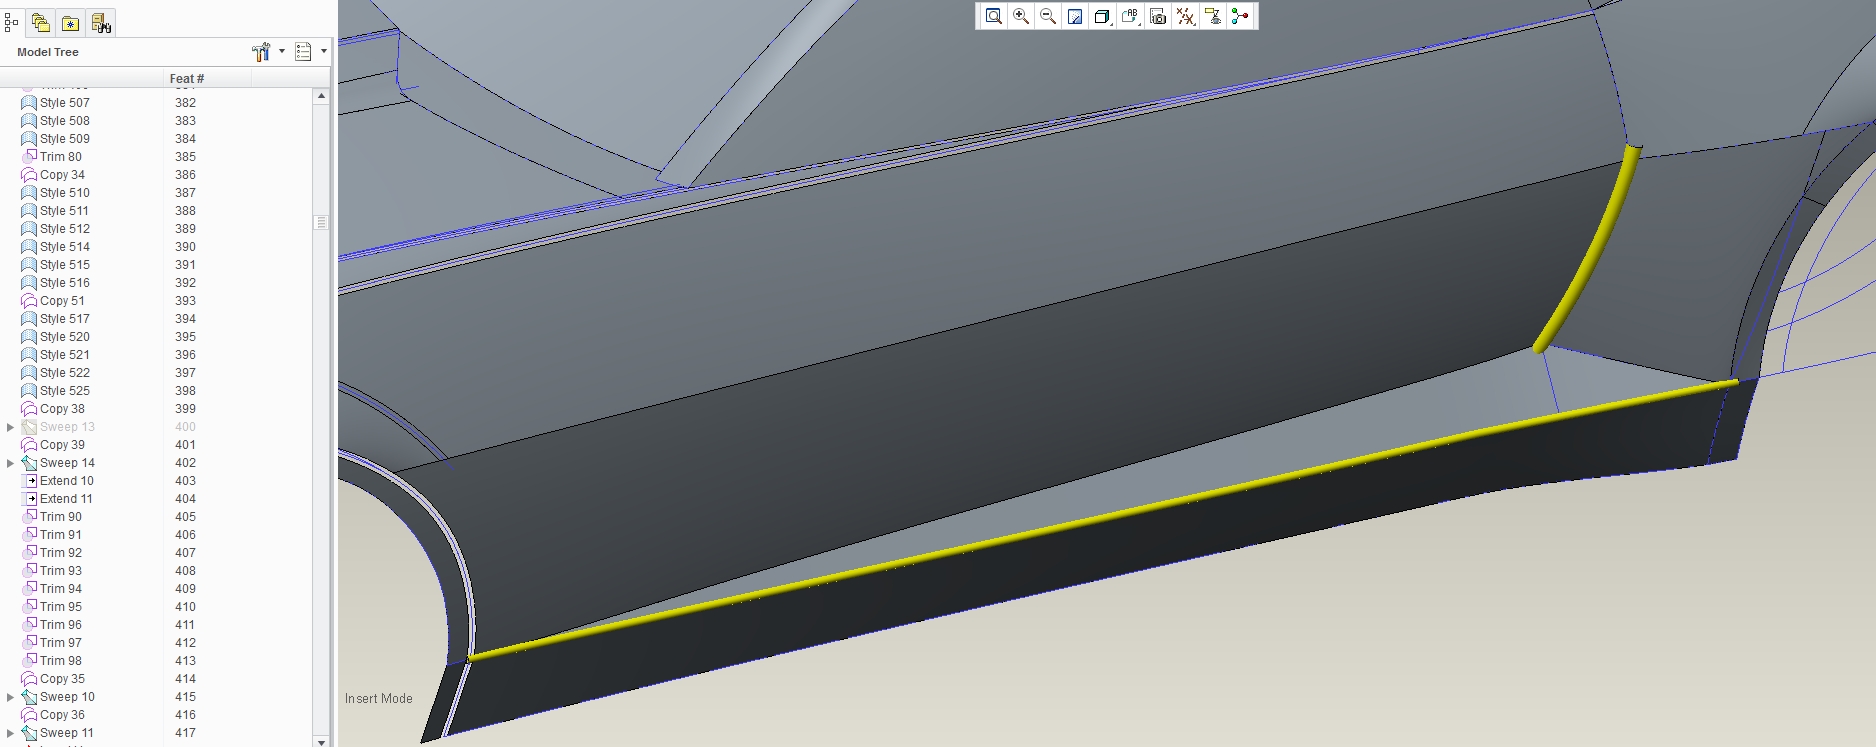The image size is (1876, 747).
Task: Click the Trim 92 feature icon
Action: pyautogui.click(x=29, y=553)
